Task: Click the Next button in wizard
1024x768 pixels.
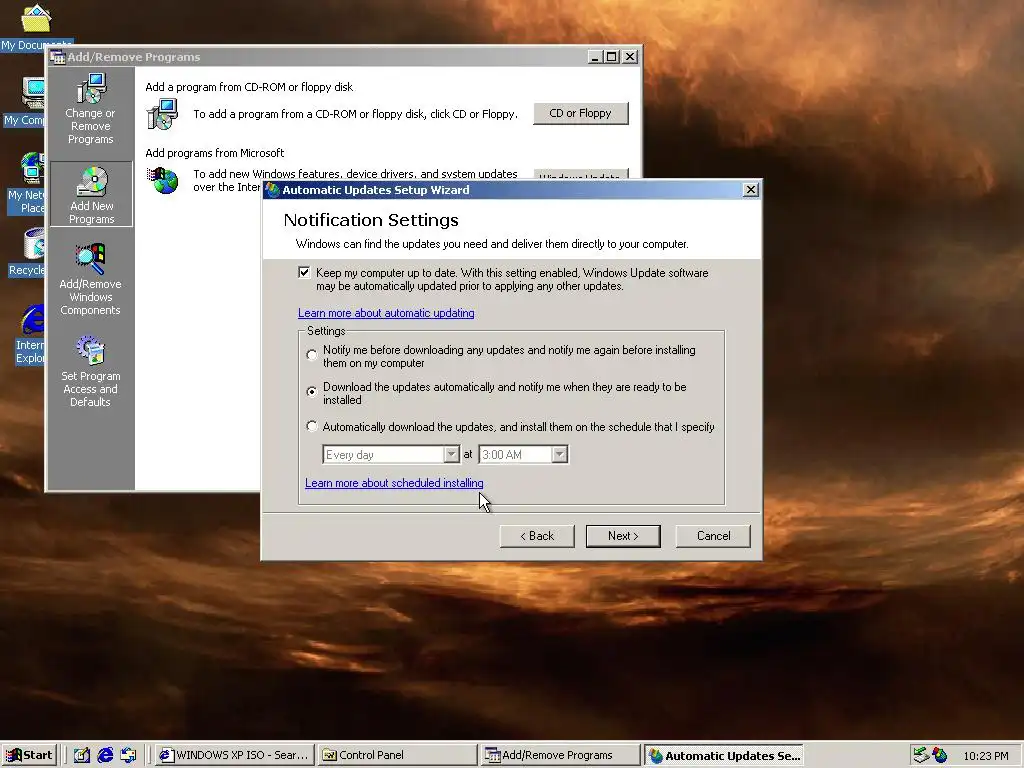Action: click(x=623, y=536)
